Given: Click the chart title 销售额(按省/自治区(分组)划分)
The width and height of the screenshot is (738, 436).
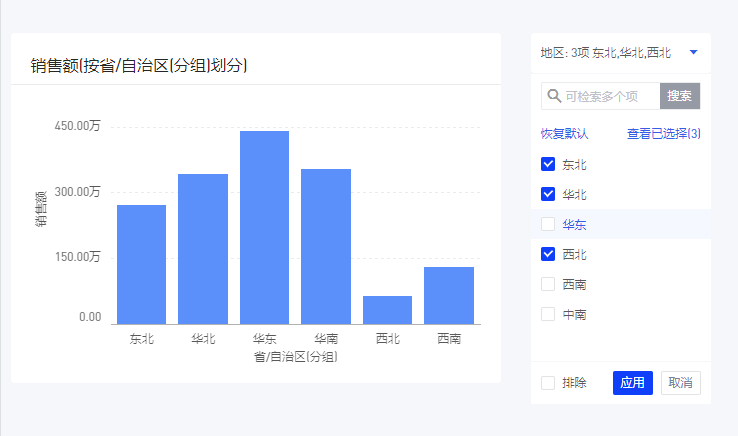Looking at the screenshot, I should coord(139,66).
